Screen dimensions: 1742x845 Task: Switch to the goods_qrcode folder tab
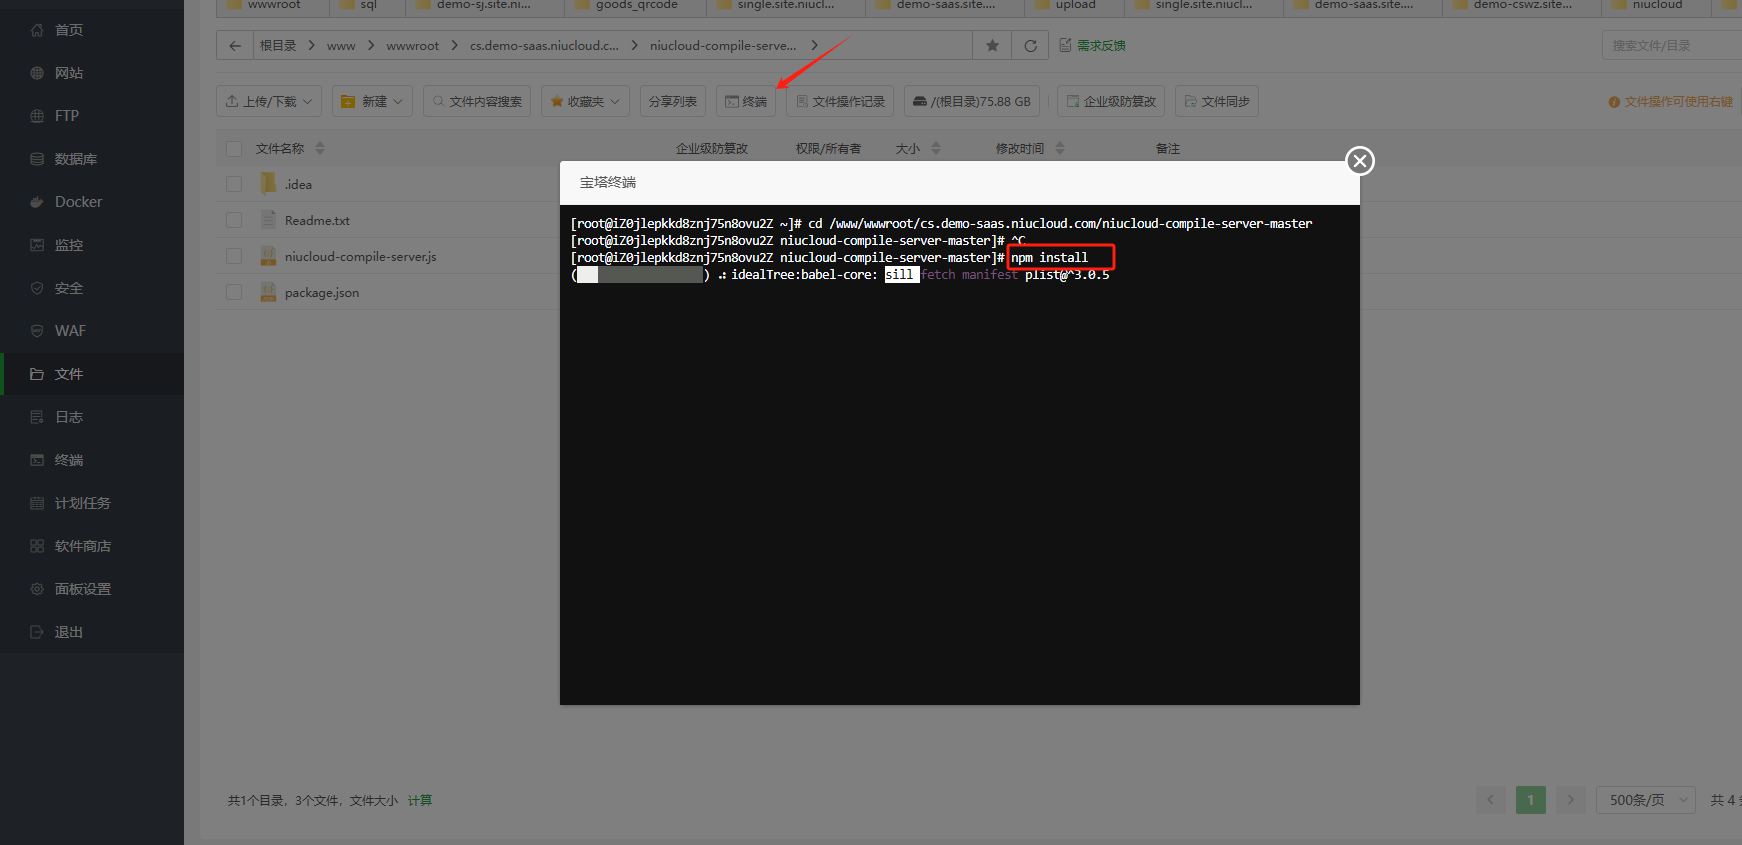click(x=636, y=6)
